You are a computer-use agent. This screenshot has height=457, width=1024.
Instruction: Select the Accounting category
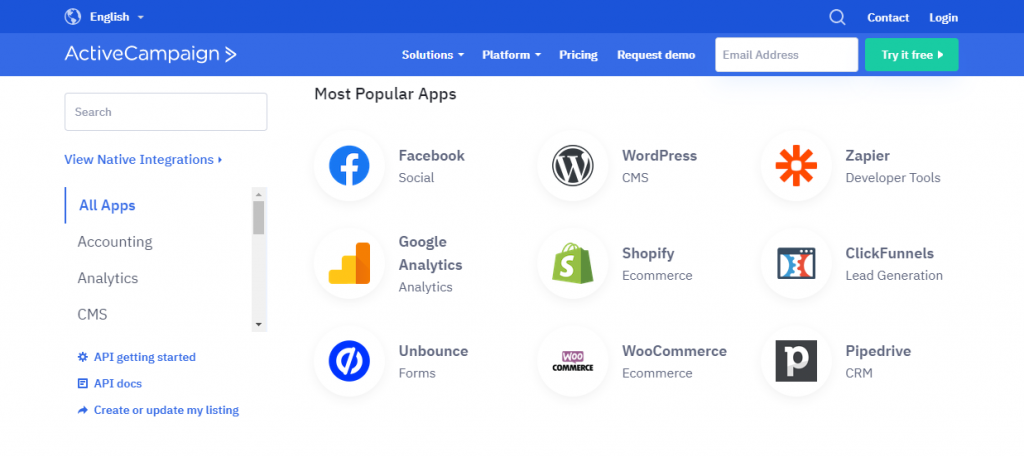click(x=115, y=242)
